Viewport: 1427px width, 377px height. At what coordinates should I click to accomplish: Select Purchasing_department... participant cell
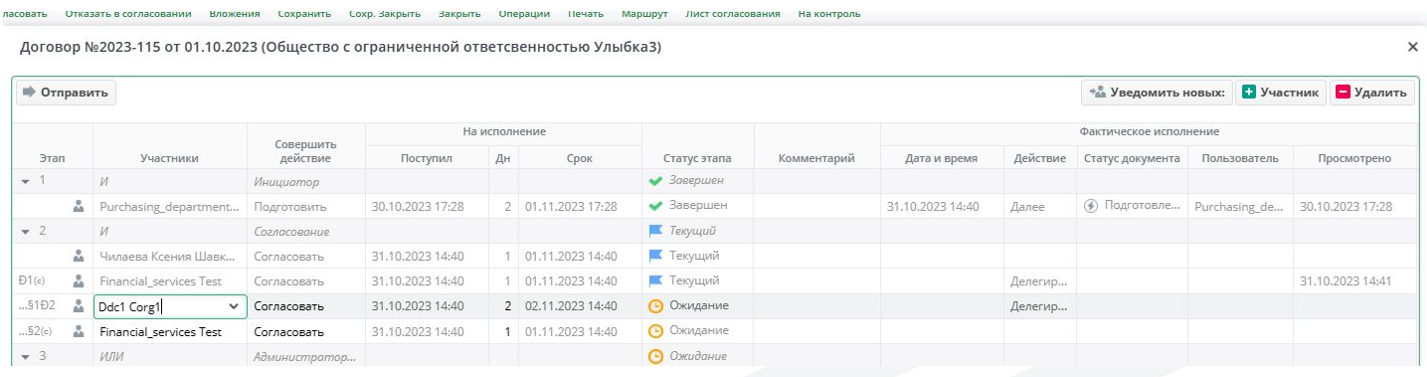click(x=170, y=206)
